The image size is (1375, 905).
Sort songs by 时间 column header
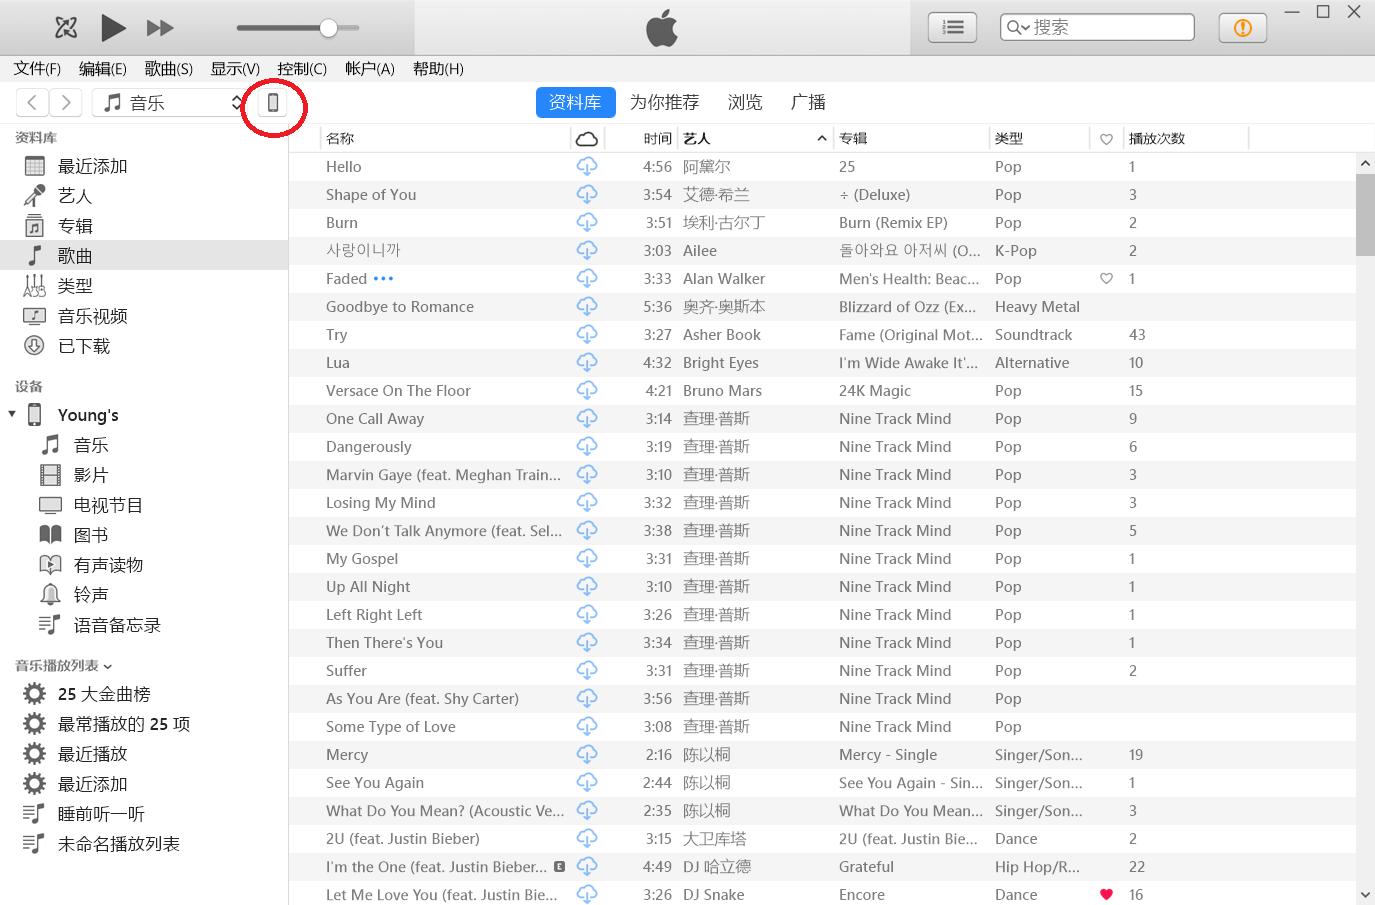tap(657, 138)
